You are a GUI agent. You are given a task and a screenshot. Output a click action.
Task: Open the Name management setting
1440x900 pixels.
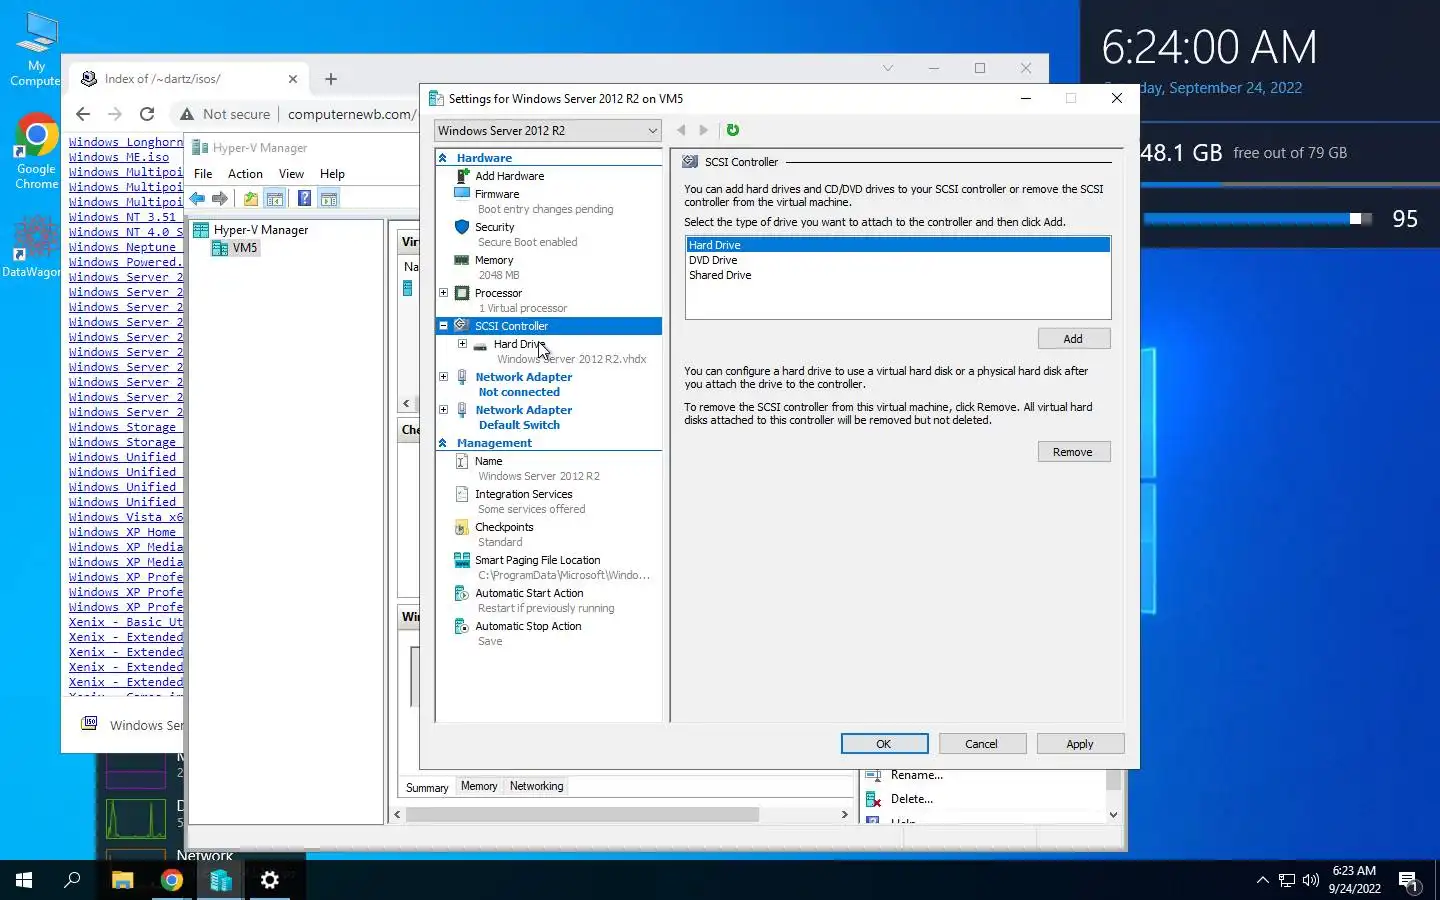488,461
